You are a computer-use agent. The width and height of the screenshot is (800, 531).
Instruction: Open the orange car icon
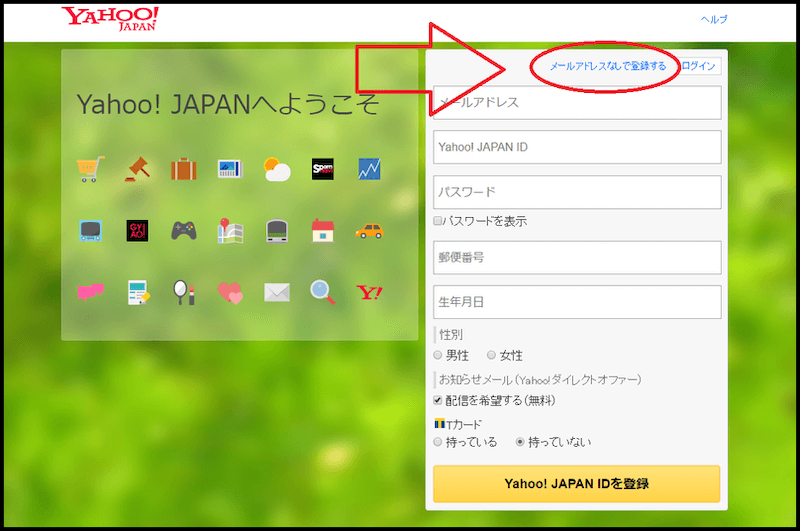(369, 231)
